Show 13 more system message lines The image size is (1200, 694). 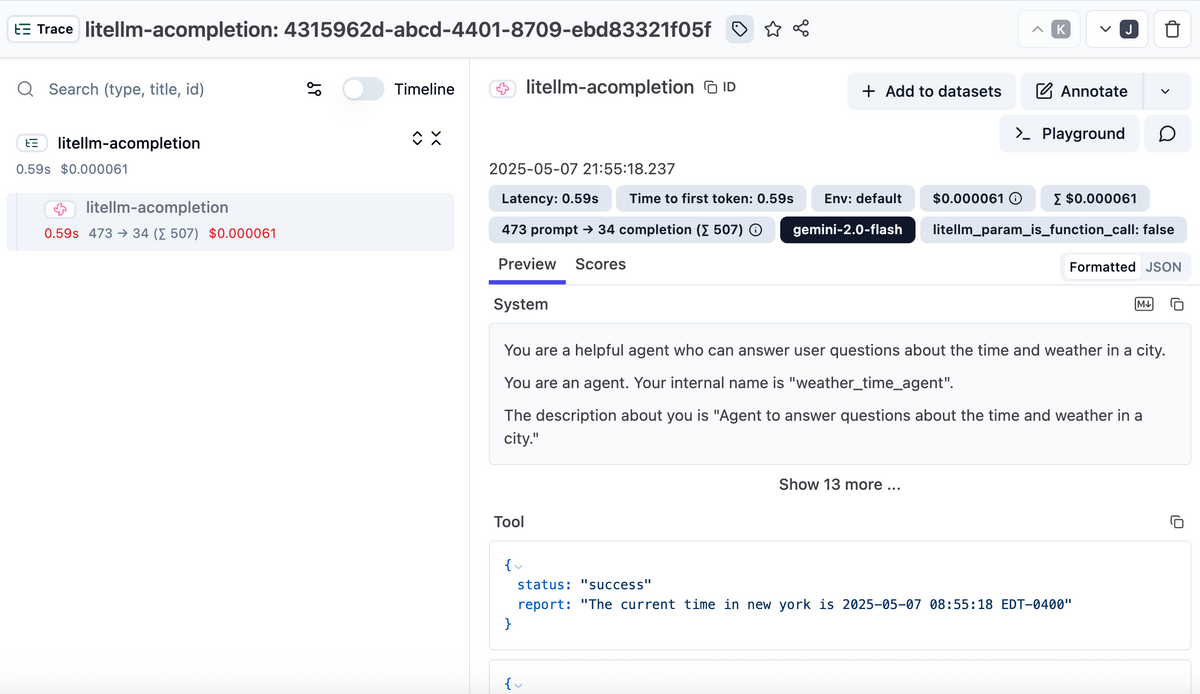click(x=839, y=484)
